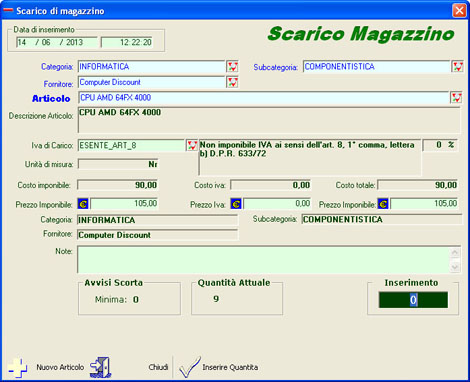The image size is (470, 382).
Task: Click inside the Note text area
Action: coord(264,260)
